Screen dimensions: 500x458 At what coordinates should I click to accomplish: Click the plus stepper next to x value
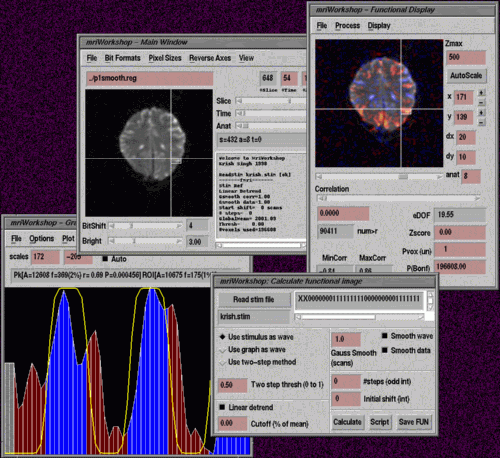[x=481, y=93]
